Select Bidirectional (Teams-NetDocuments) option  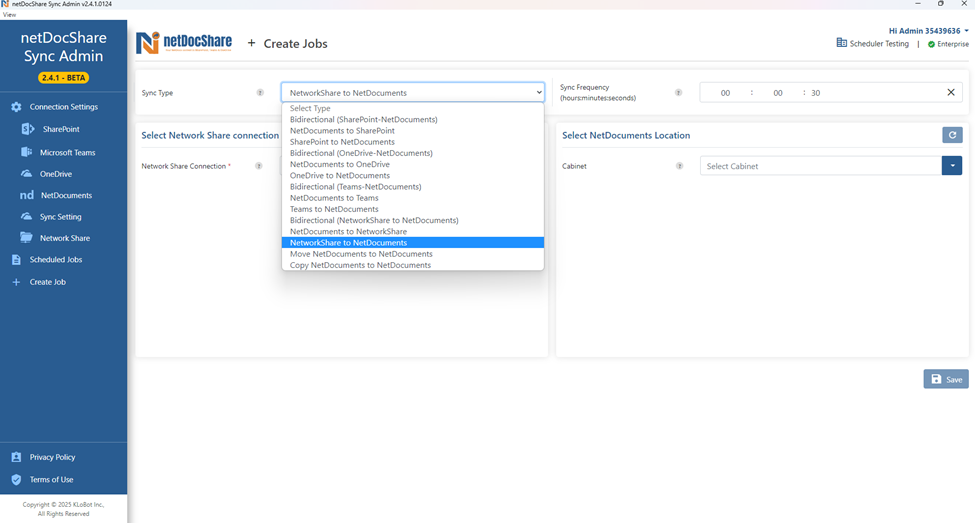click(413, 187)
